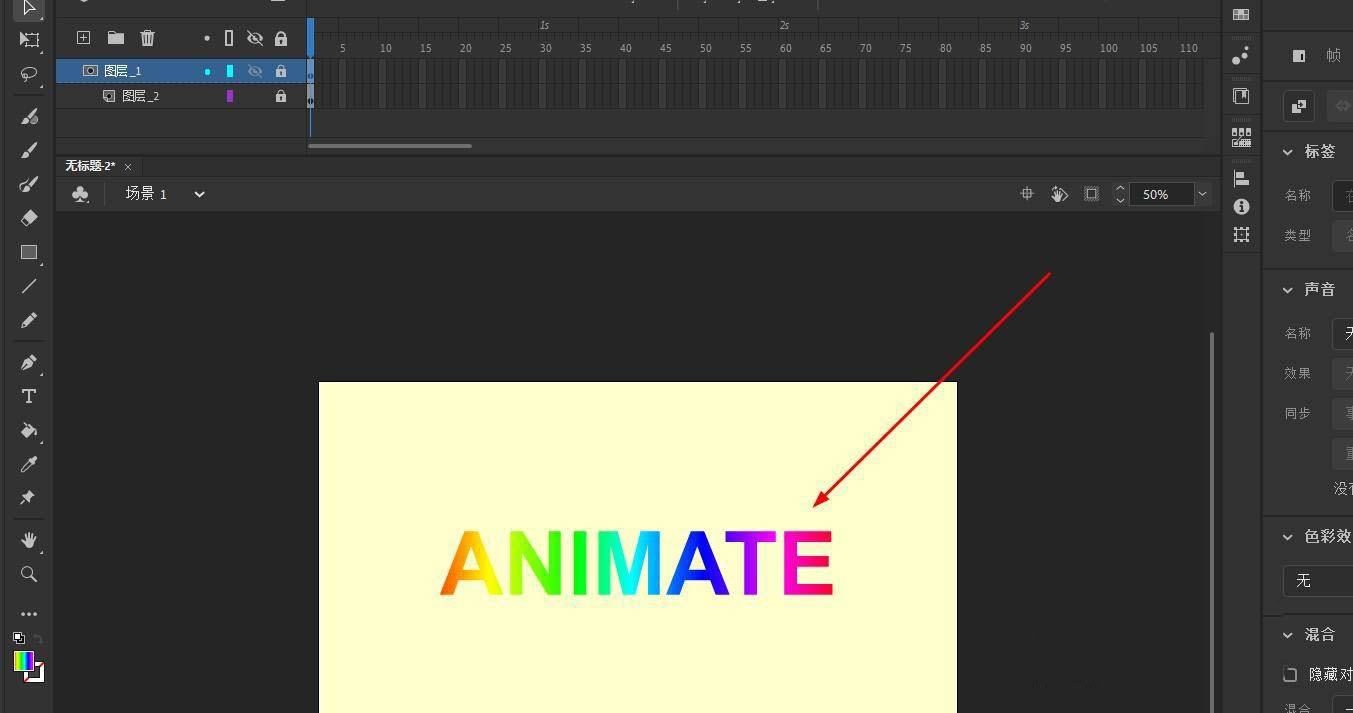Open the Library book panel icon
This screenshot has width=1353, height=713.
pyautogui.click(x=1241, y=96)
